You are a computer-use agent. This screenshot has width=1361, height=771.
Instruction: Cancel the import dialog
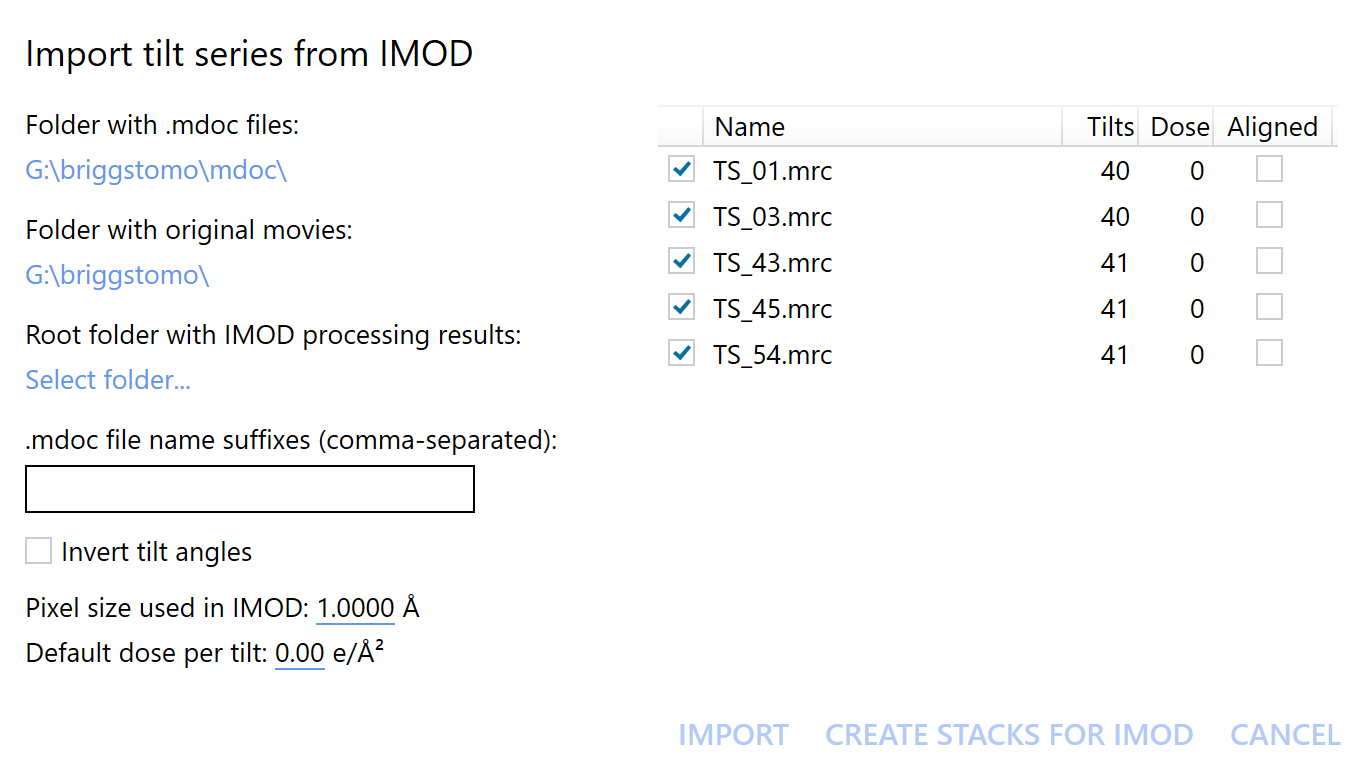1285,735
